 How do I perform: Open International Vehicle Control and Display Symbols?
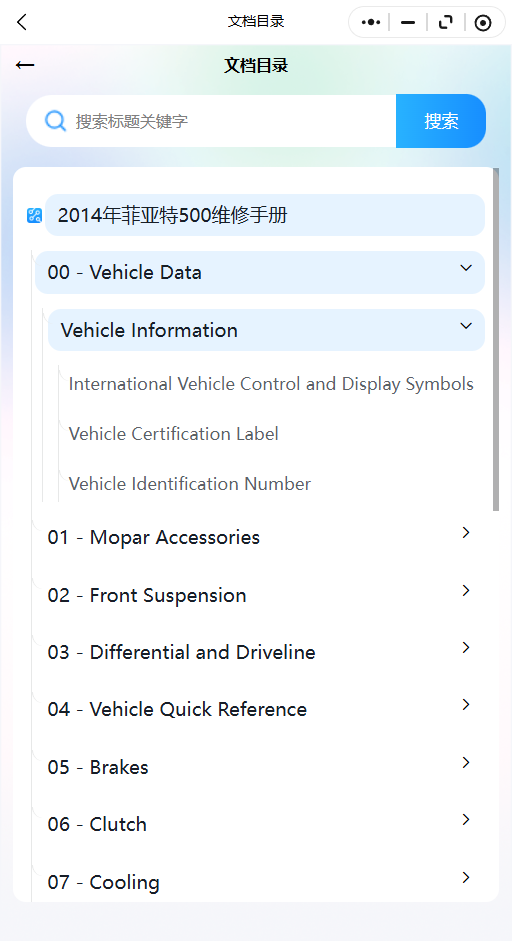pyautogui.click(x=271, y=384)
